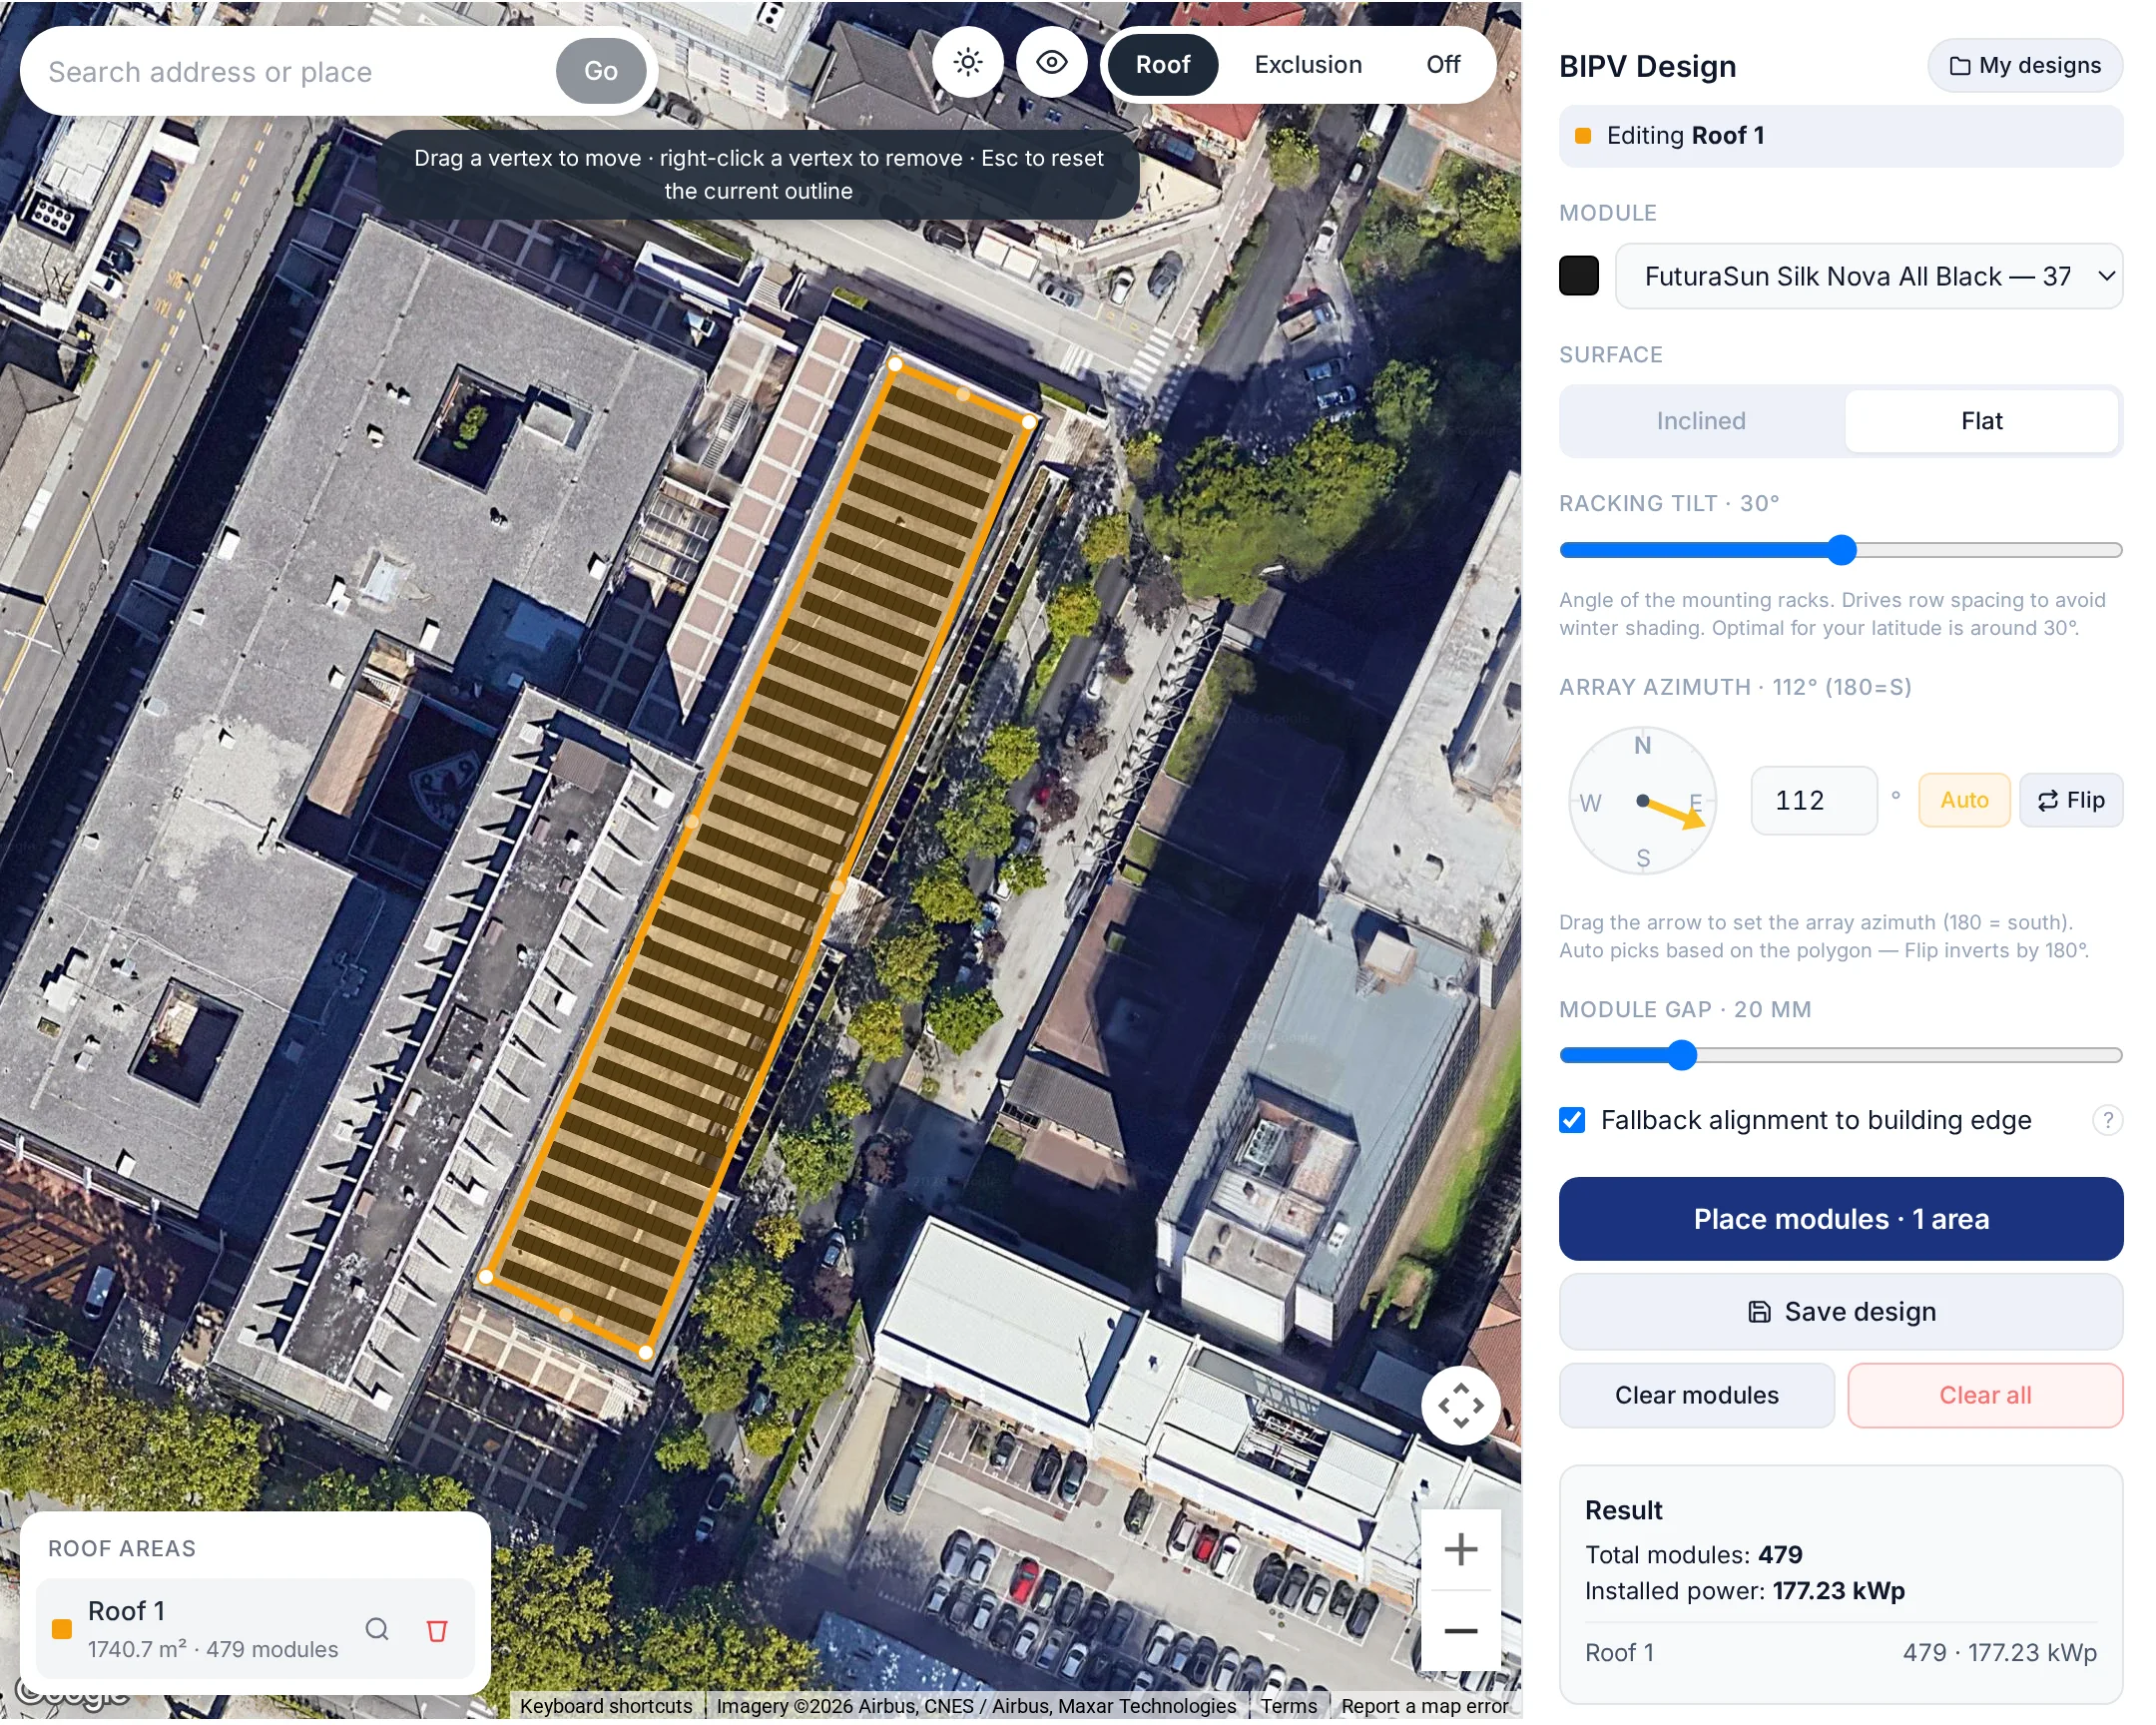Click the azimuth compass dial
This screenshot has height=1725, width=2156.
click(1642, 800)
